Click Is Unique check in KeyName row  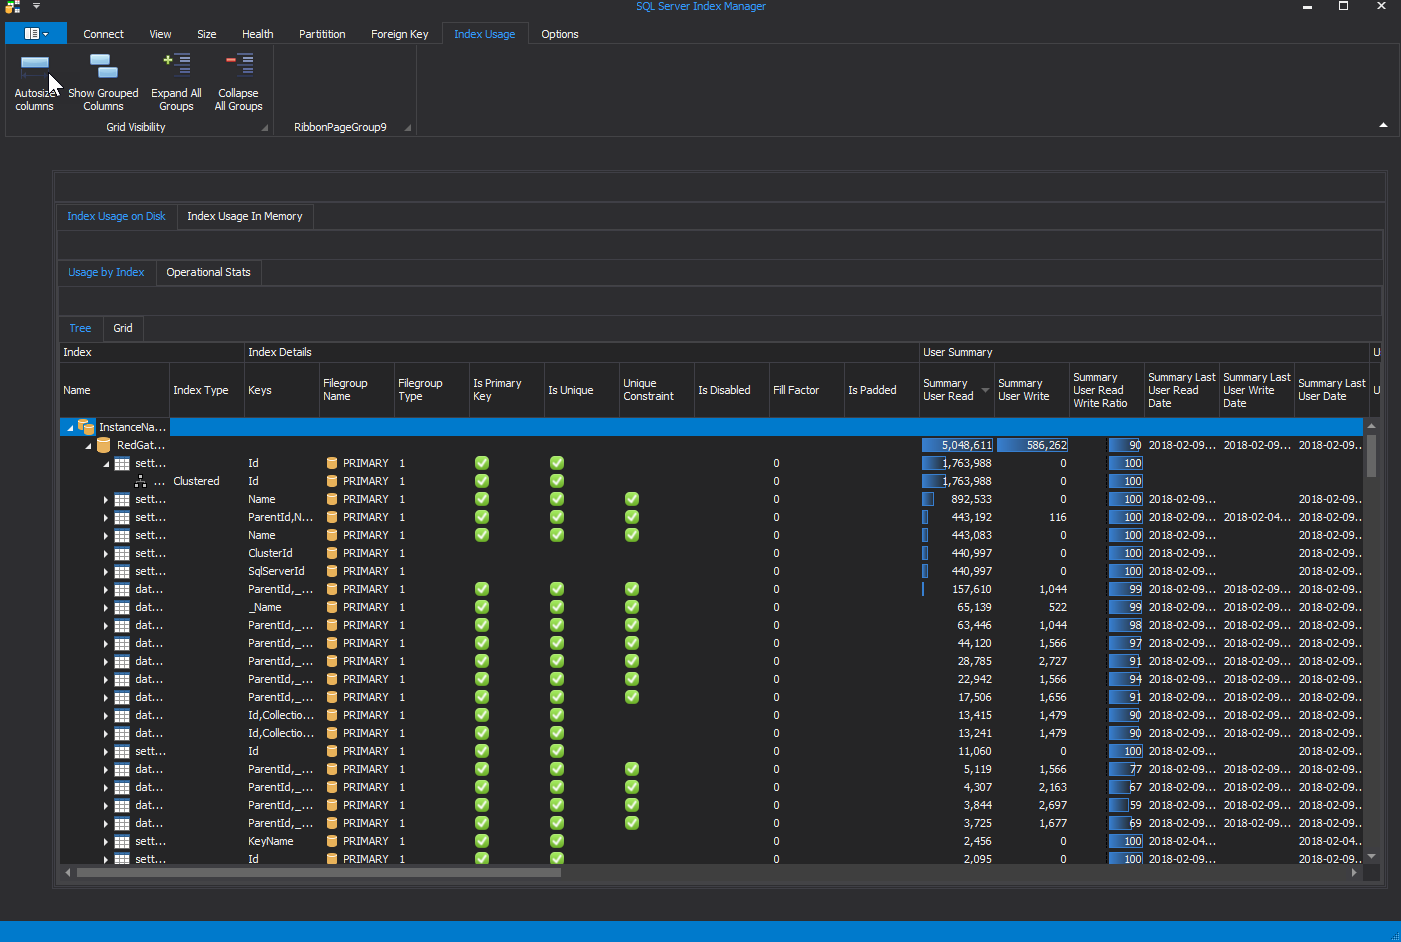(557, 841)
